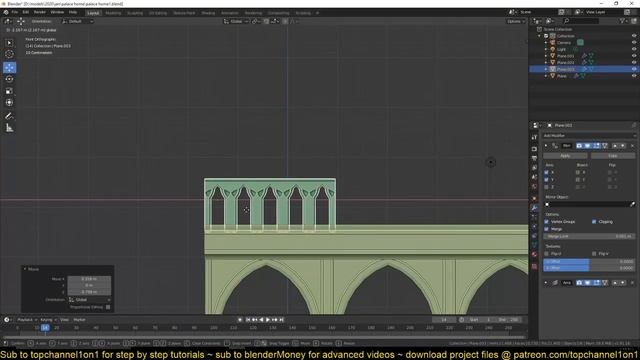Toggle Mirror modifier render visibility icon
This screenshot has height=360, width=640.
579,146
